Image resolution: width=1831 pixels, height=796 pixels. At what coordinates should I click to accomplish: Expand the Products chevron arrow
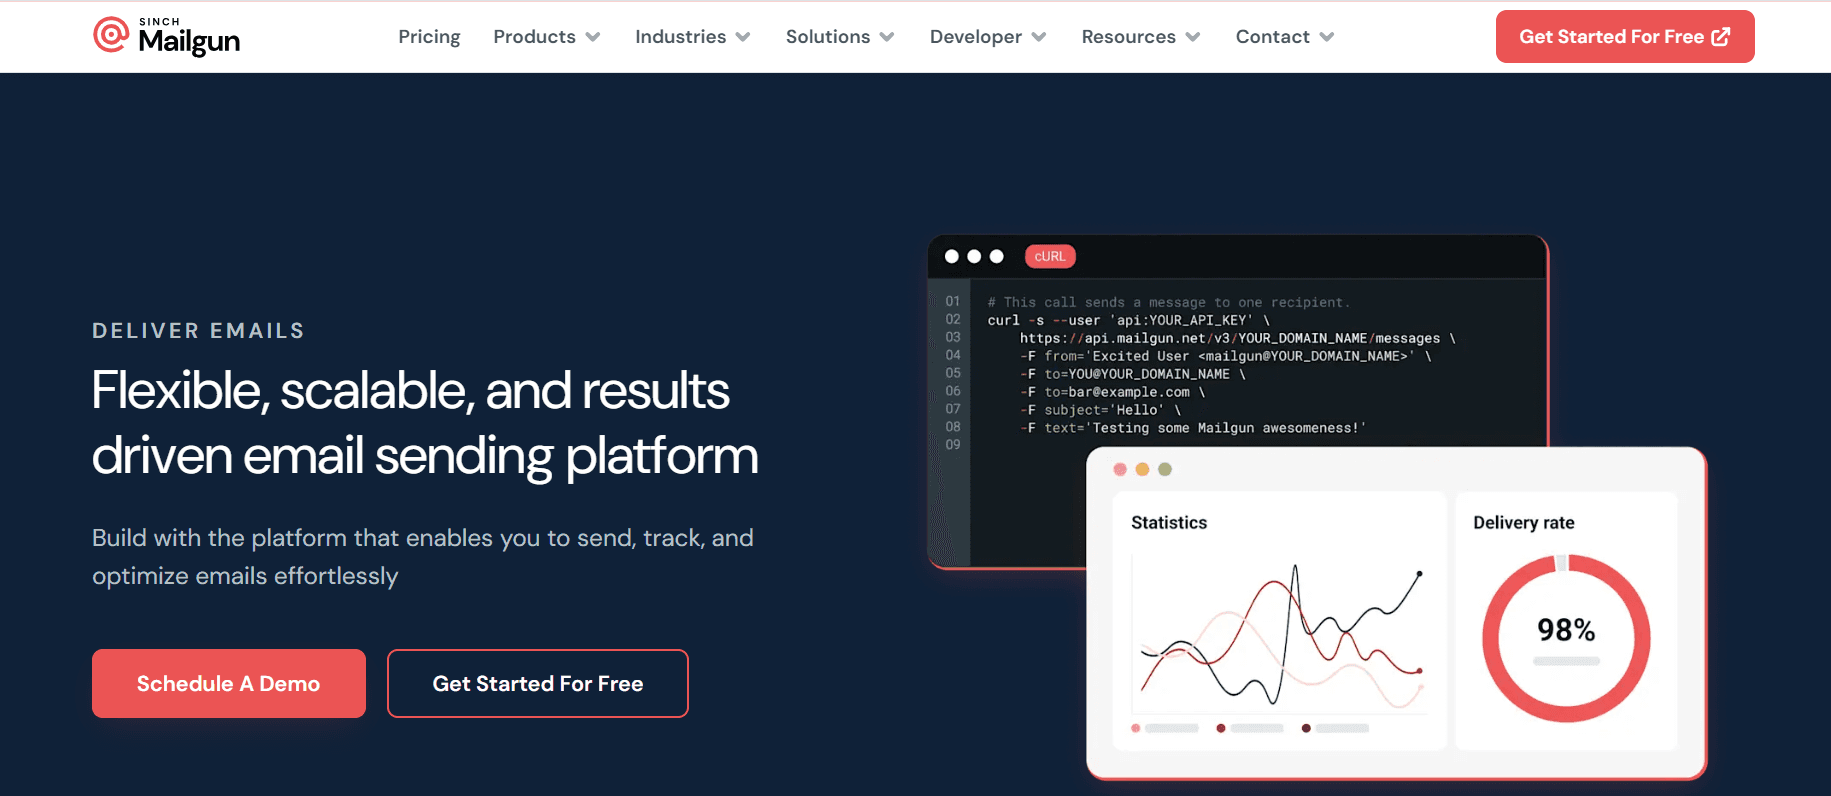(x=593, y=37)
